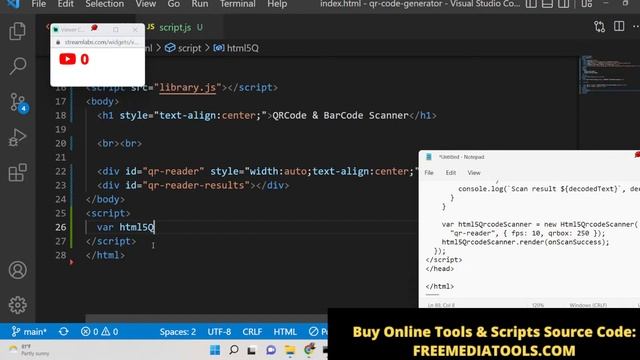Open the Run menu
The height and width of the screenshot is (360, 640).
tap(200, 4)
